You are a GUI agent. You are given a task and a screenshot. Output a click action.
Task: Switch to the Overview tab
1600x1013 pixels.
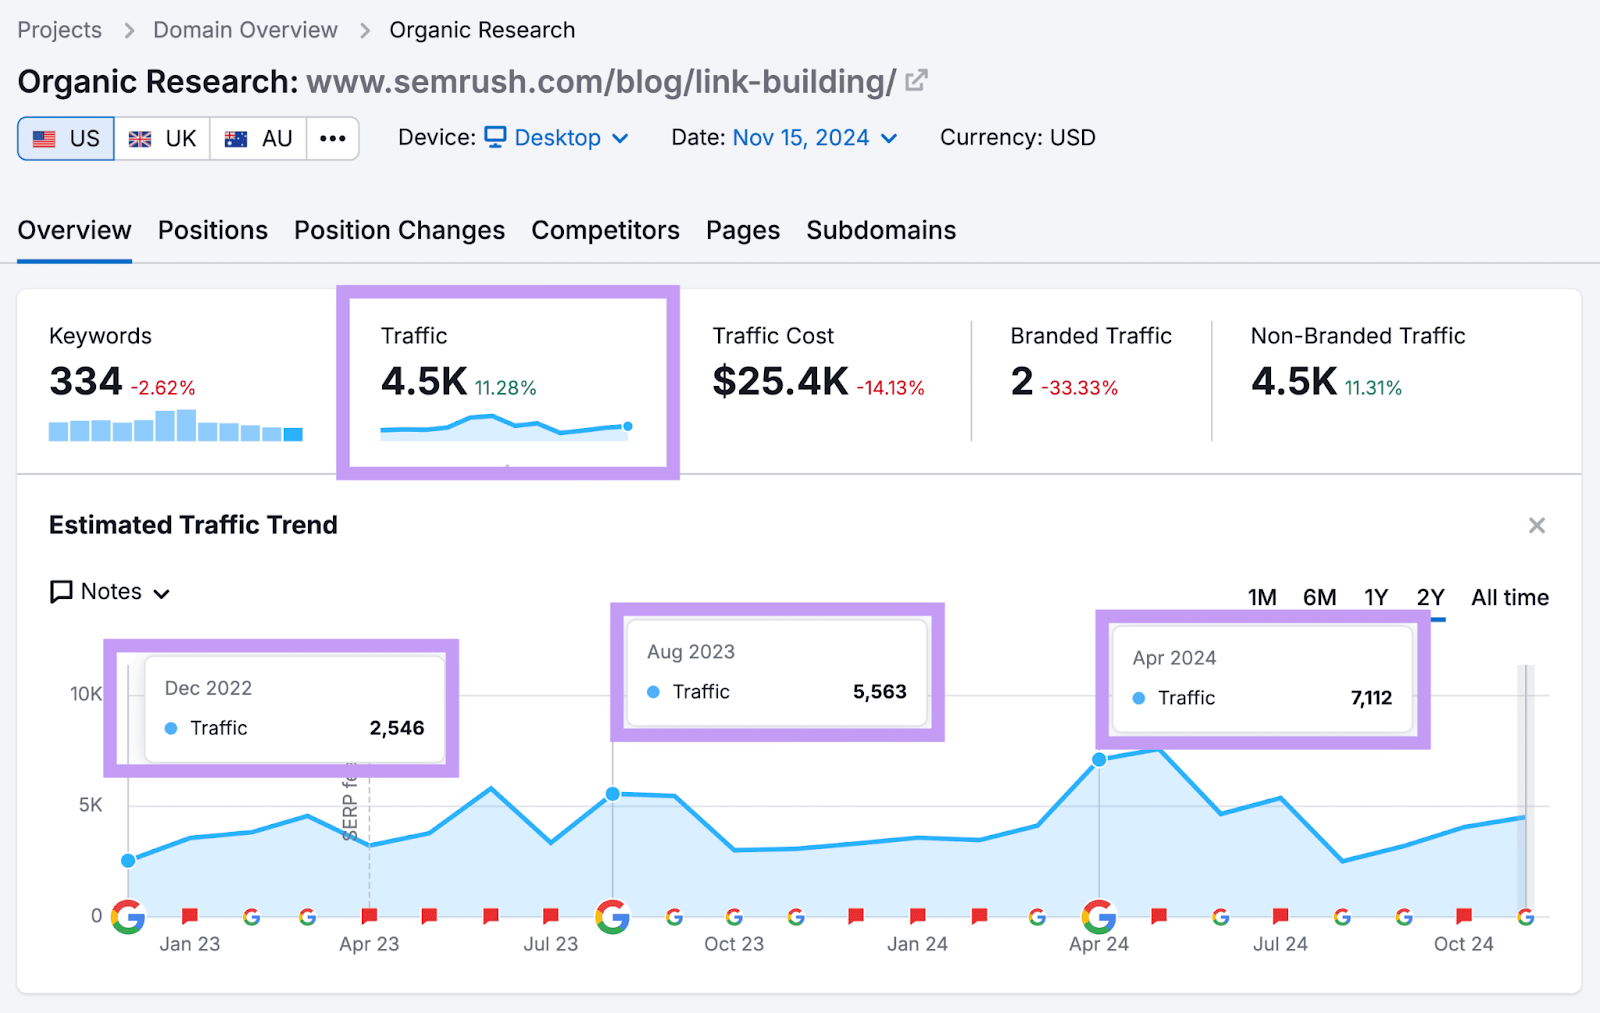tap(74, 230)
